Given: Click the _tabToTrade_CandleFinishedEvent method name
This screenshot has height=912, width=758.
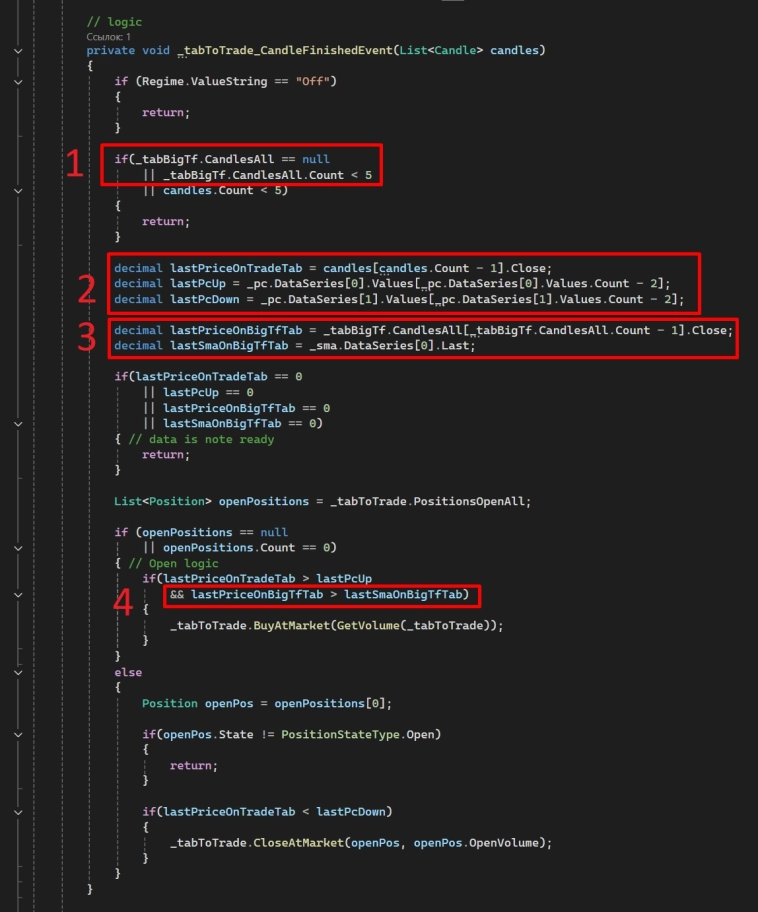Looking at the screenshot, I should (x=285, y=51).
